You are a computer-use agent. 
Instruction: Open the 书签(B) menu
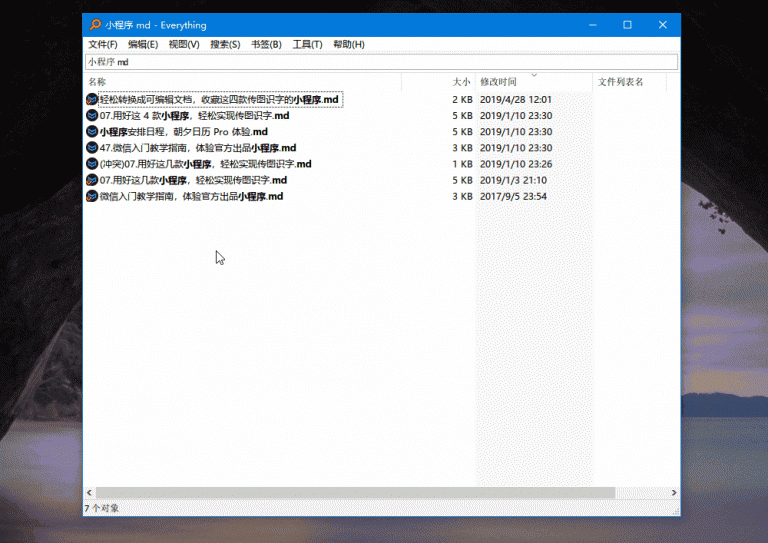pos(266,45)
